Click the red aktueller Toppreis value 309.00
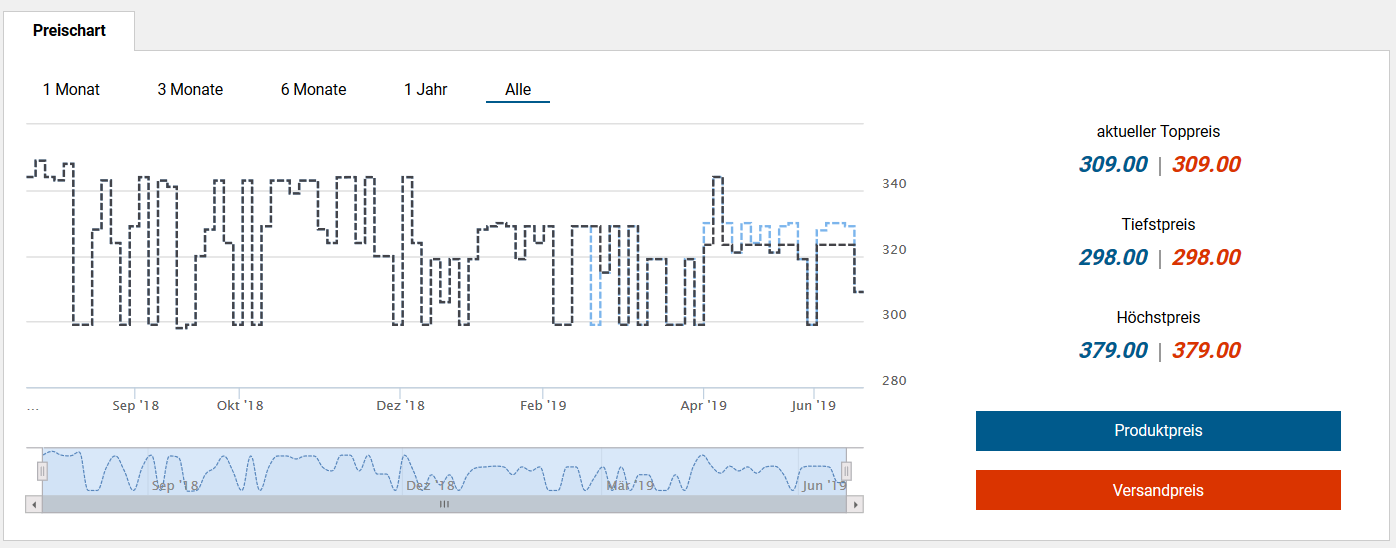 pyautogui.click(x=1206, y=165)
